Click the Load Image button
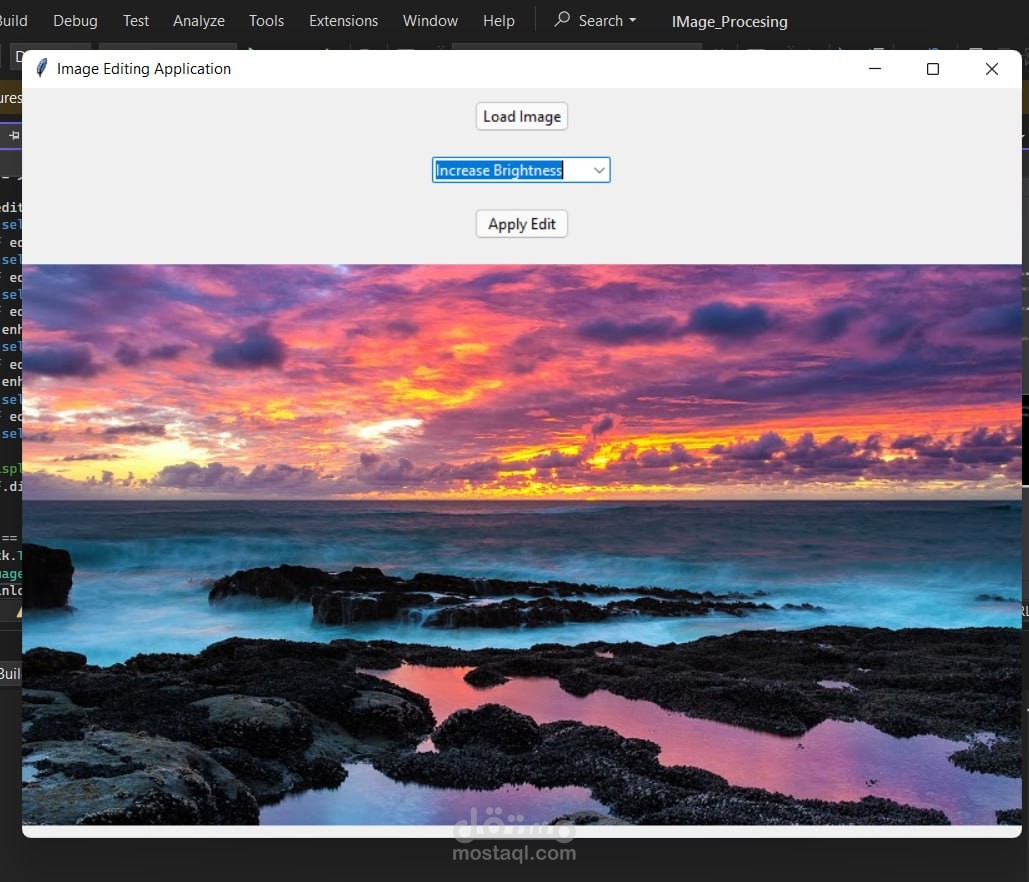Screen dimensions: 1029x882 [522, 116]
